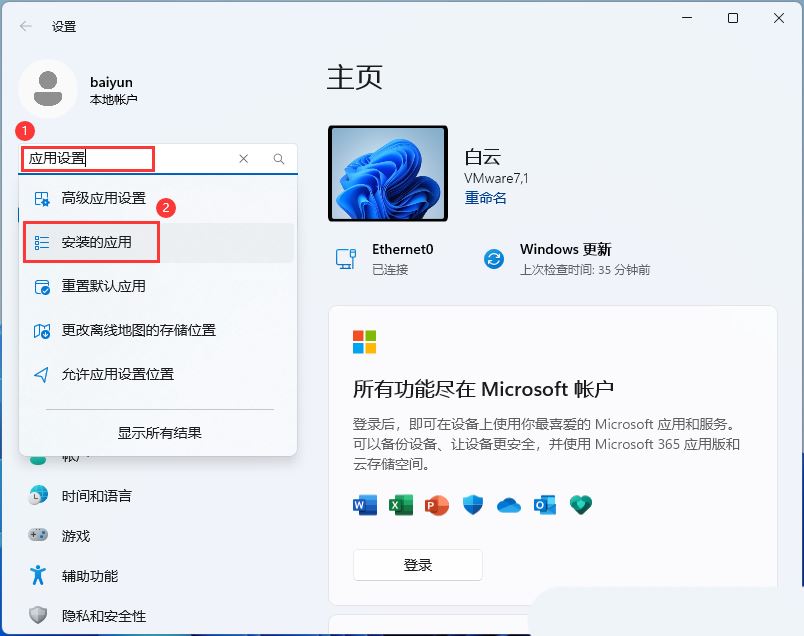This screenshot has height=636, width=804.
Task: Clear the search box with the × button
Action: 243,158
